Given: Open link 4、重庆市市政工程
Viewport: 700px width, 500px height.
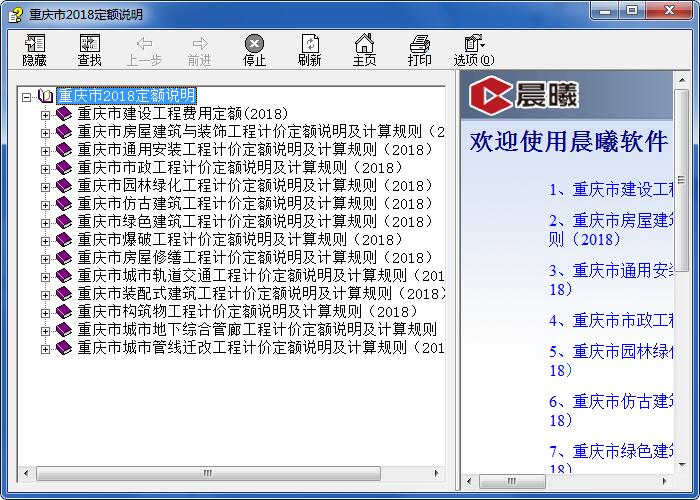Looking at the screenshot, I should coord(611,320).
